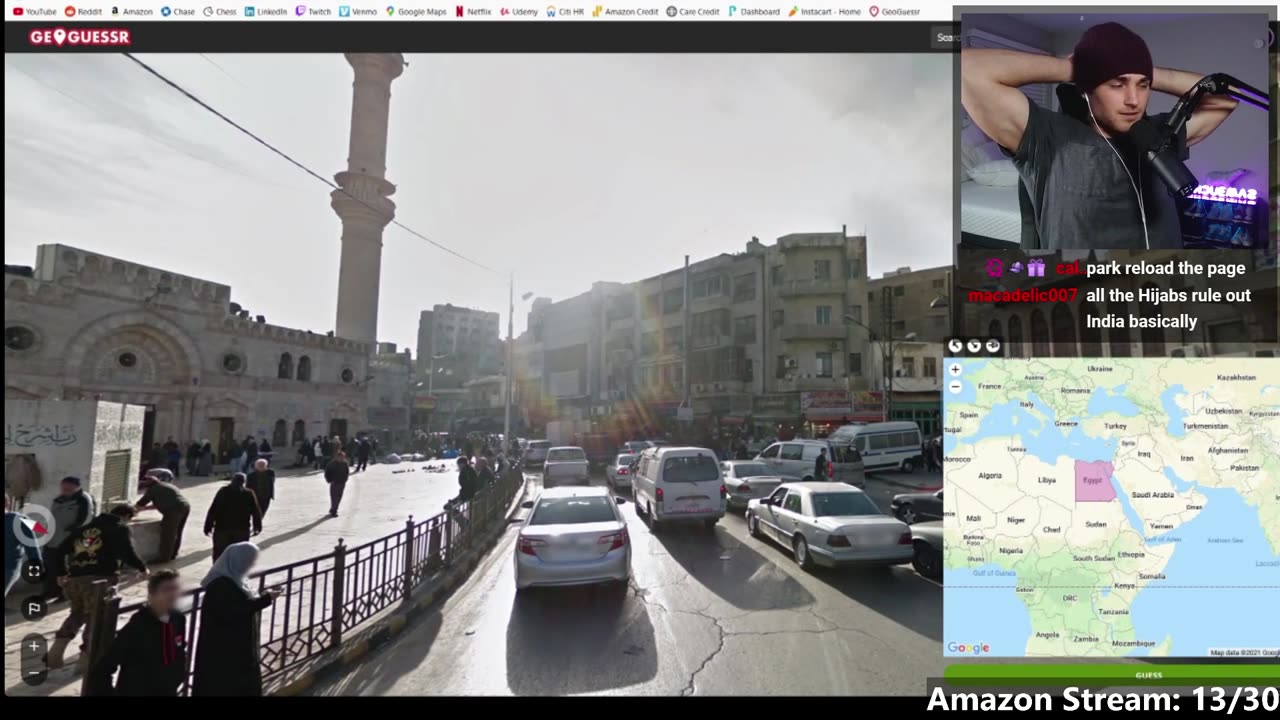Click the Search field in header
1280x720 pixels.
tap(944, 37)
